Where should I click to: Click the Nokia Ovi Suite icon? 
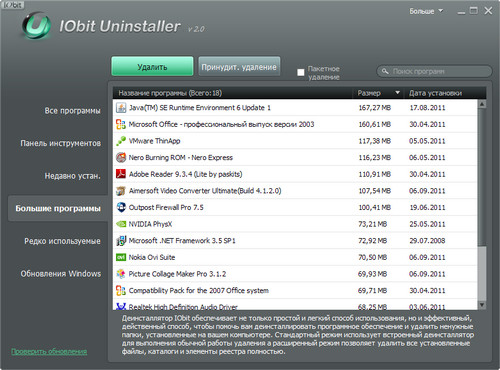pyautogui.click(x=121, y=257)
